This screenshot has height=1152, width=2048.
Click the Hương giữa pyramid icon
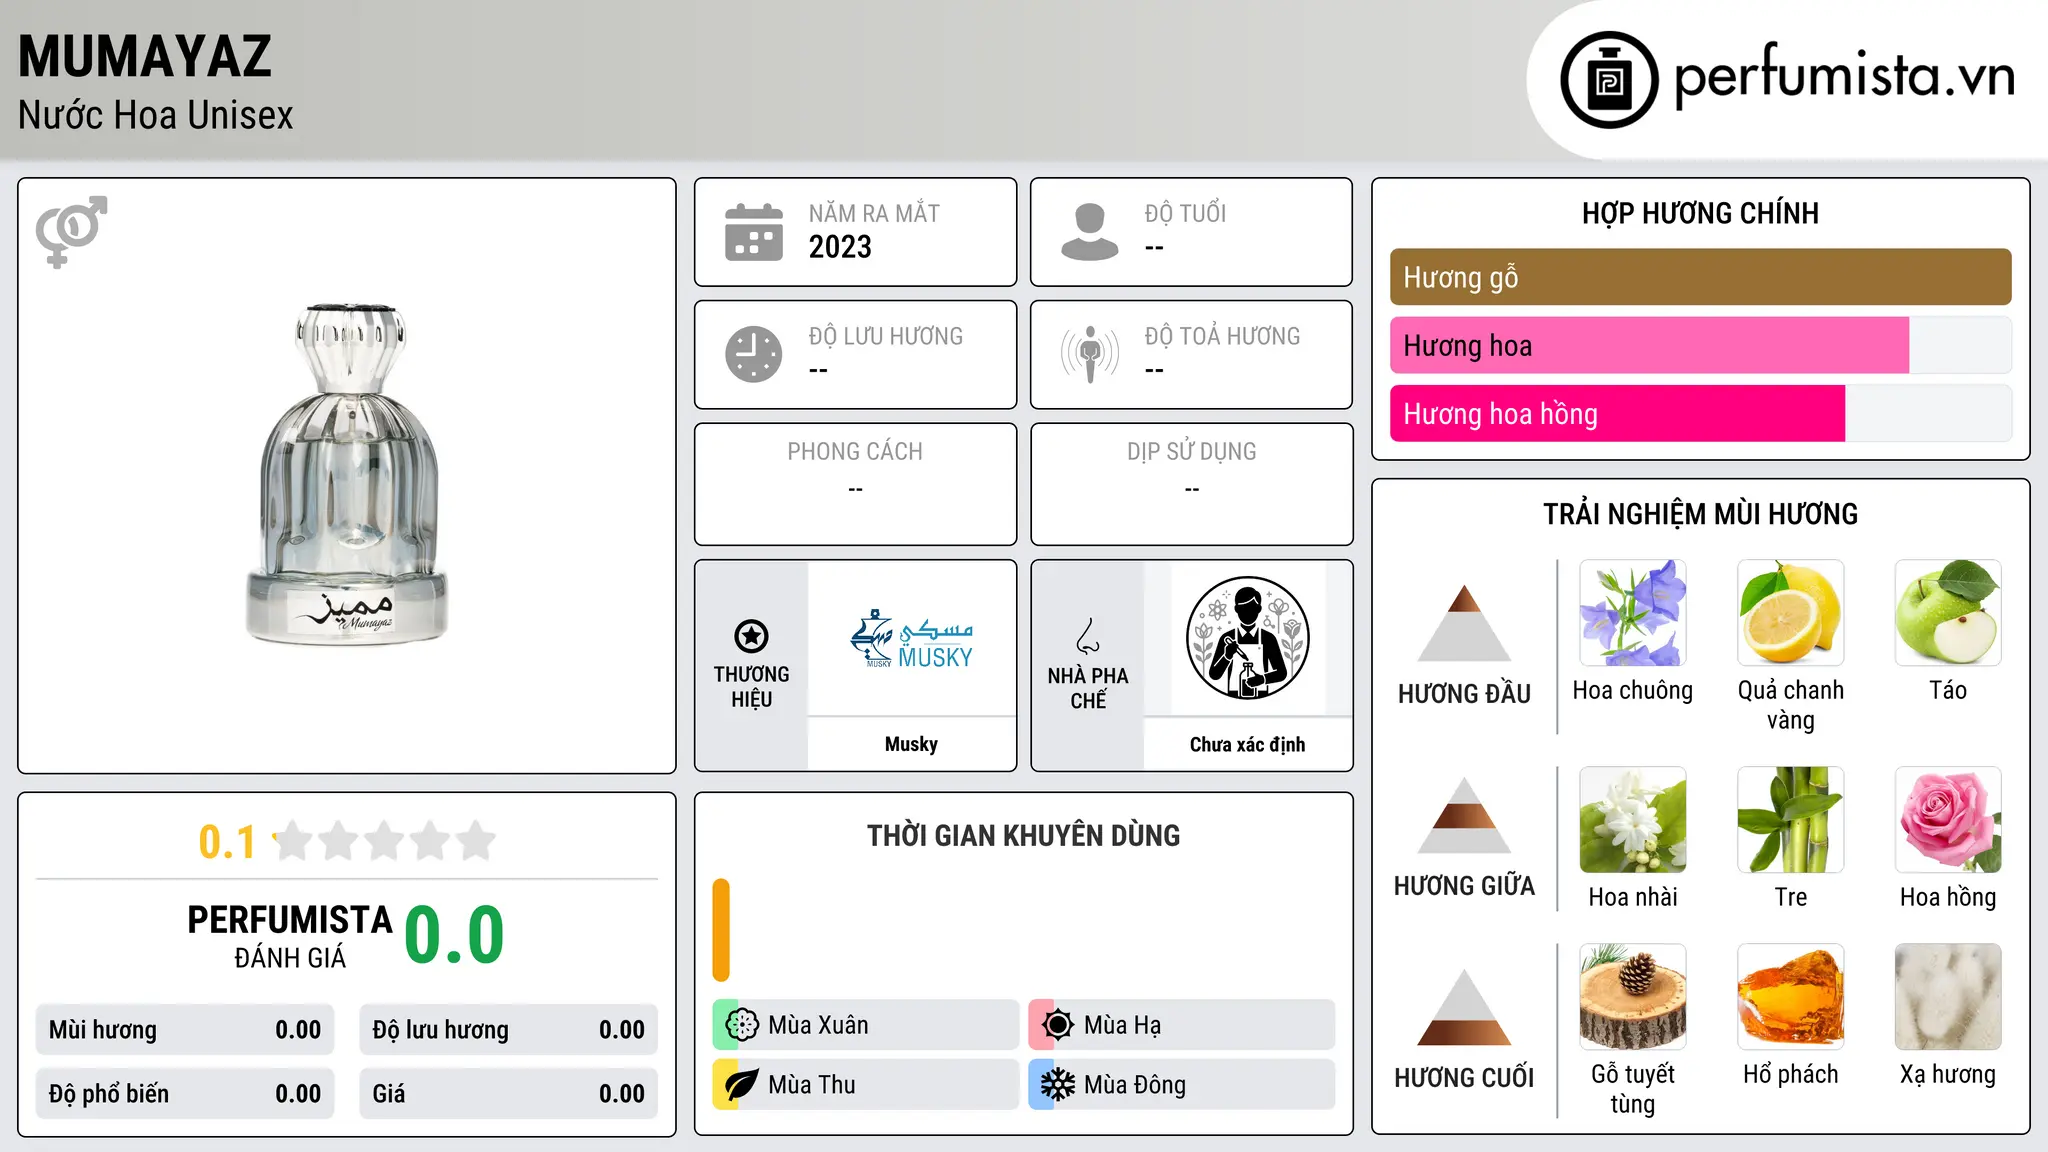[x=1464, y=815]
